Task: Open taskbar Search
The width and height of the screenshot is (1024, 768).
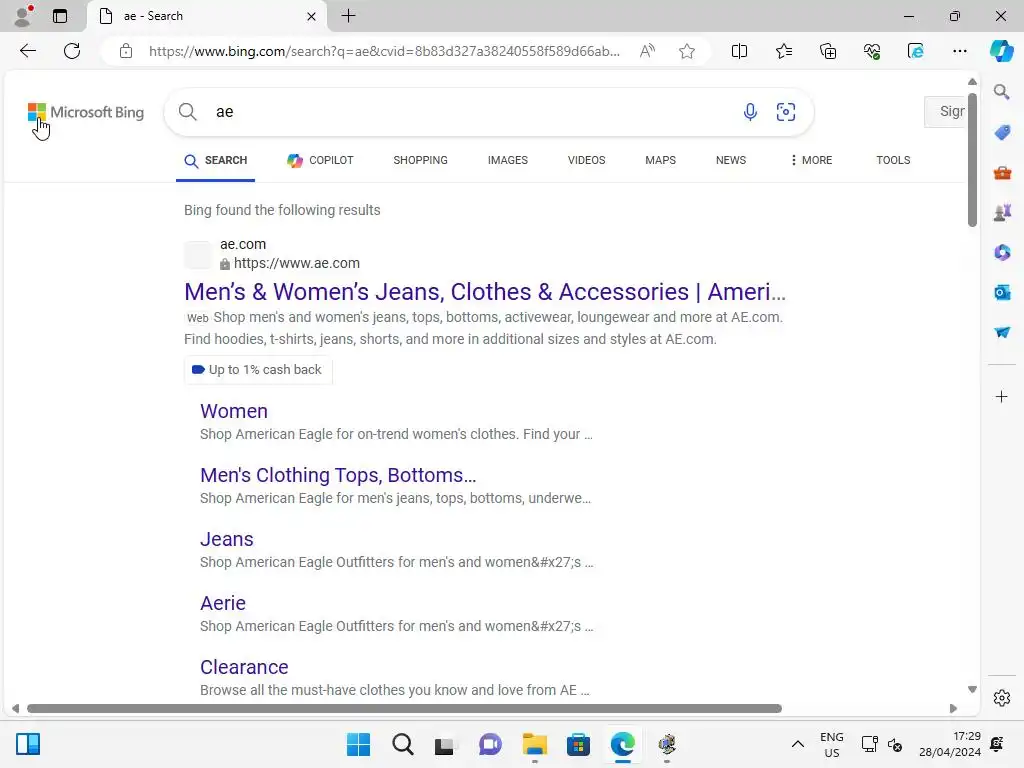Action: [x=403, y=744]
